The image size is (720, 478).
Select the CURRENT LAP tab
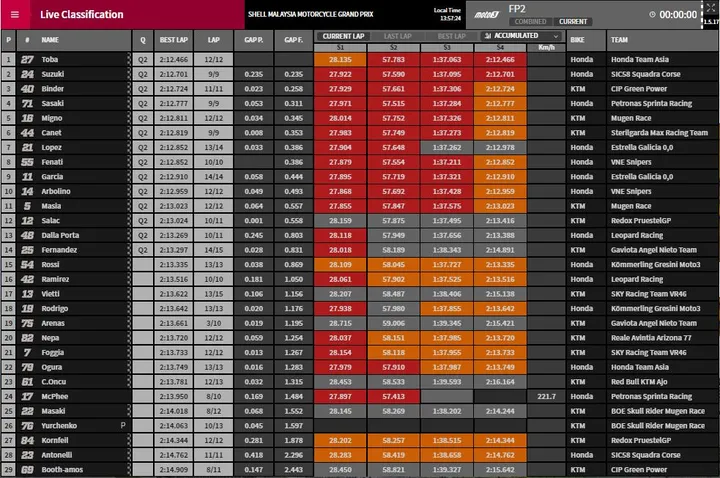[x=343, y=36]
